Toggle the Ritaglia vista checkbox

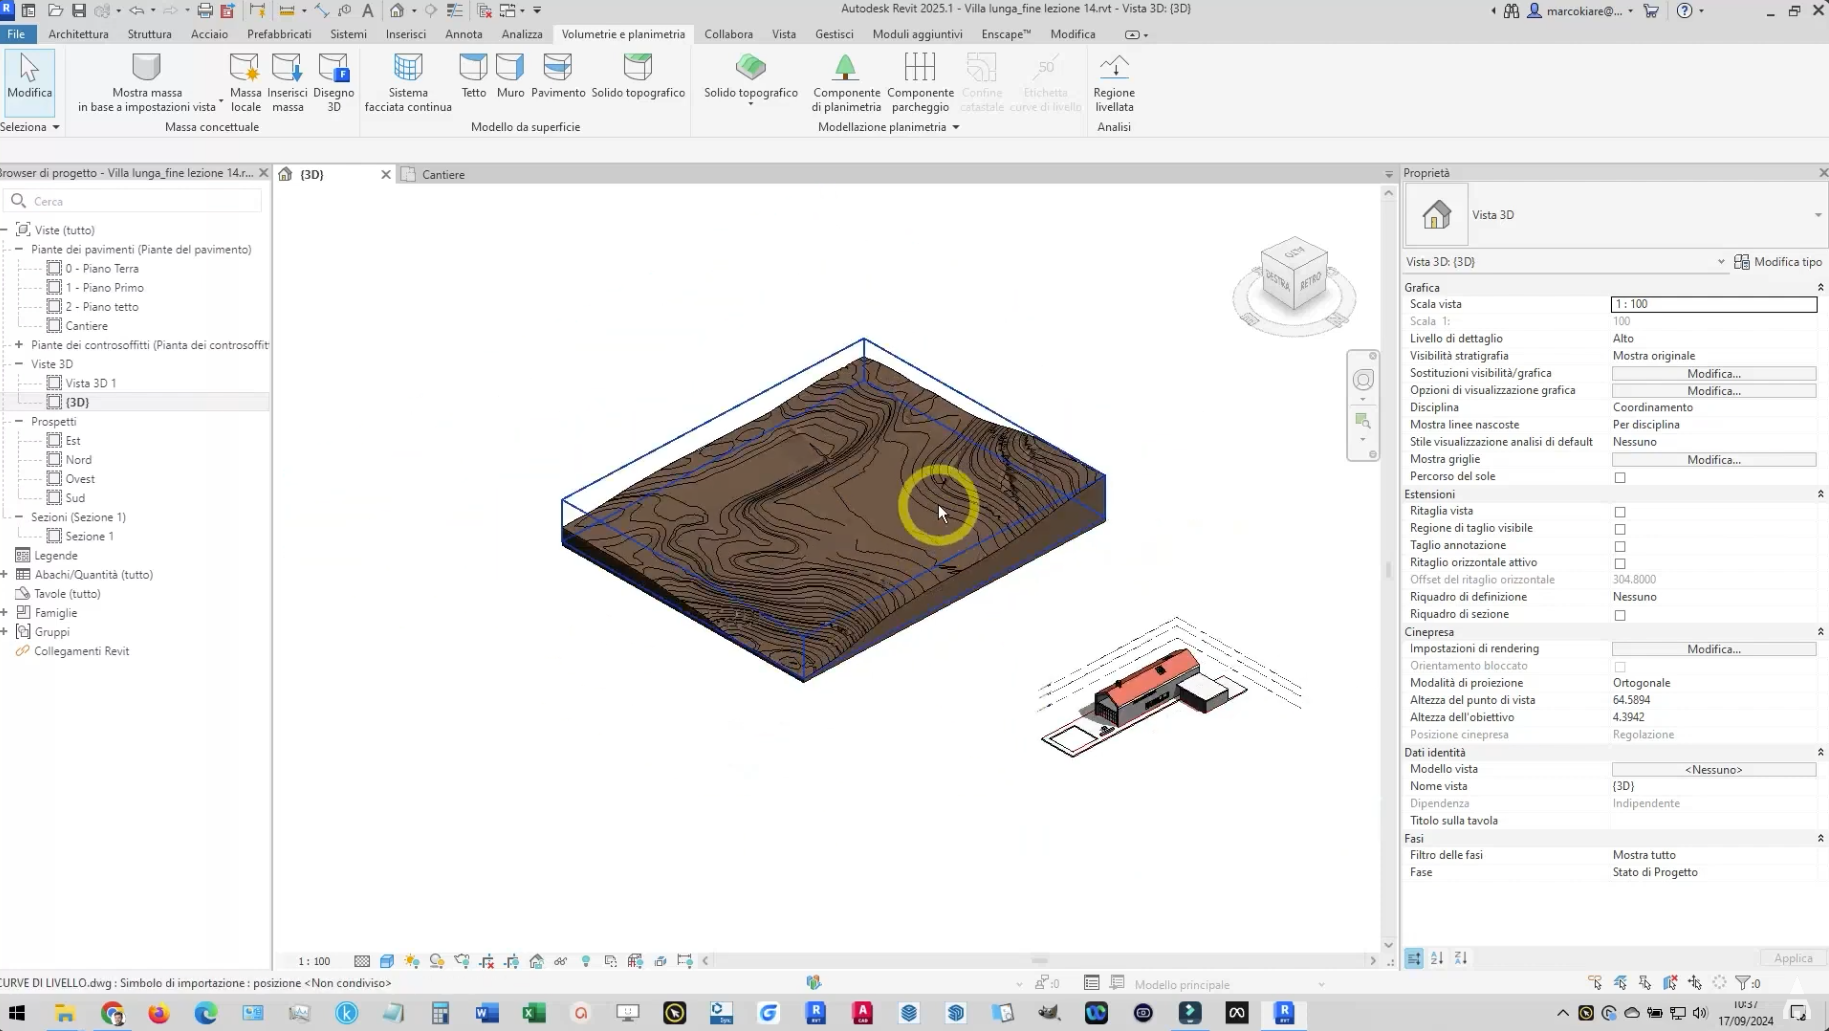(1620, 512)
